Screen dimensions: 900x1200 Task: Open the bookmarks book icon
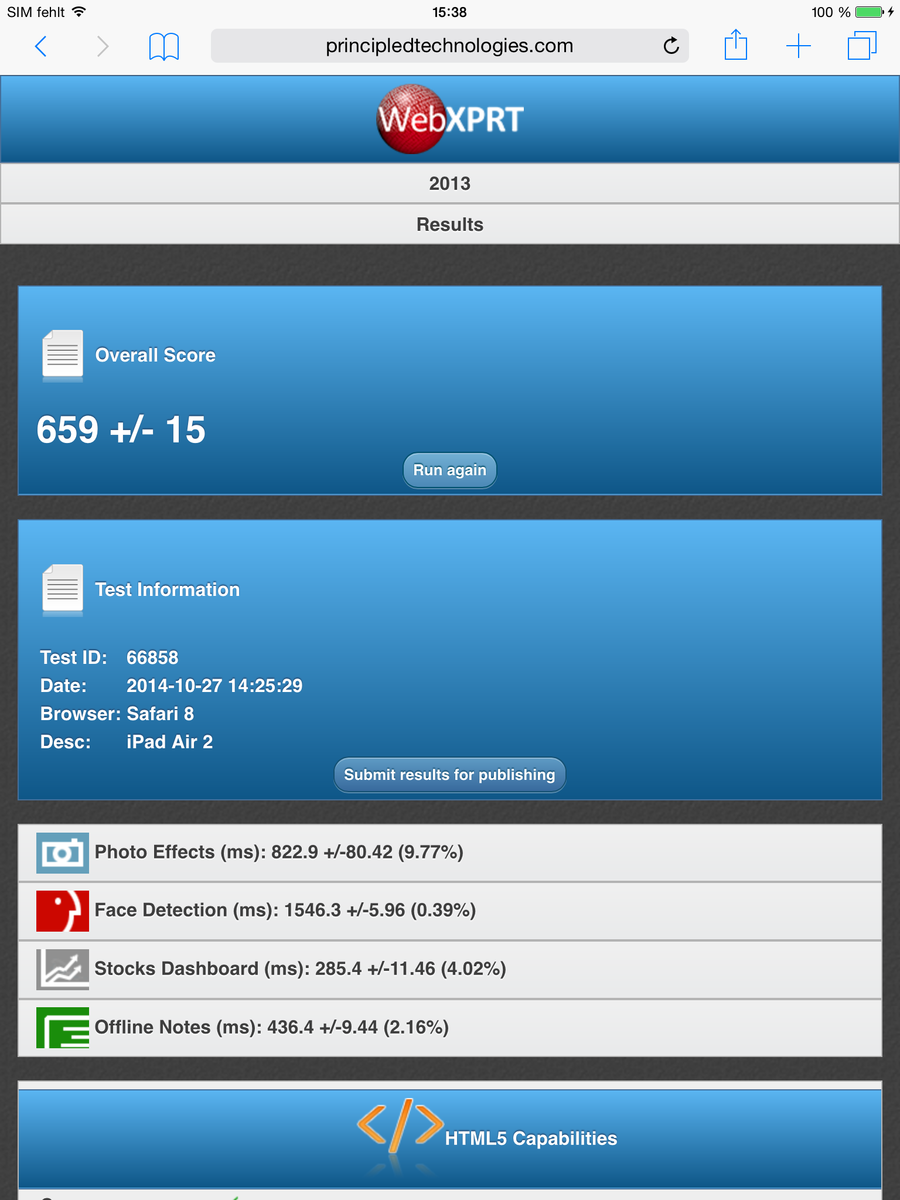pos(164,46)
